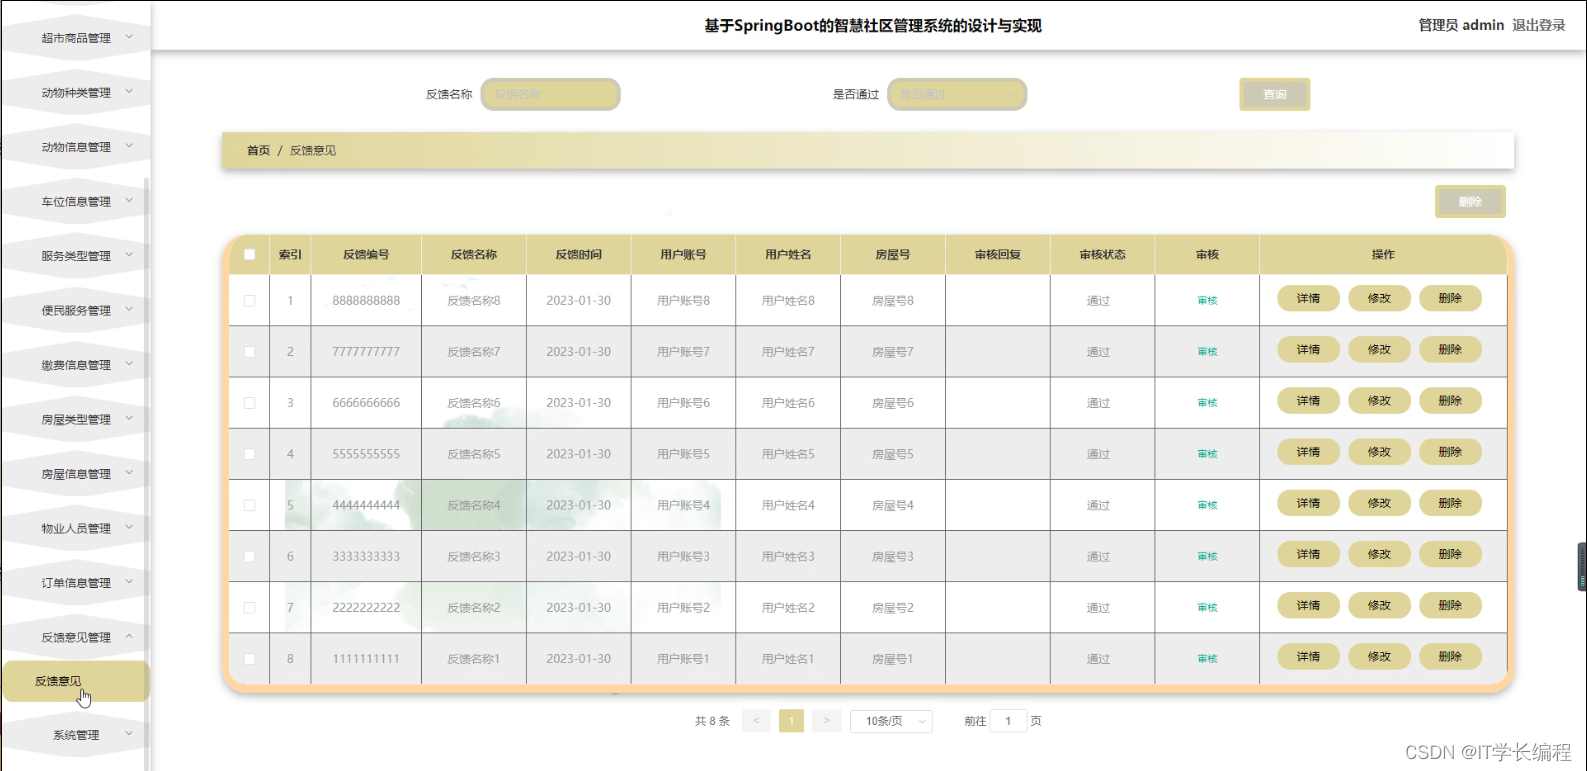The width and height of the screenshot is (1587, 771).
Task: Click 删除 for row 3333333333
Action: pyautogui.click(x=1450, y=554)
